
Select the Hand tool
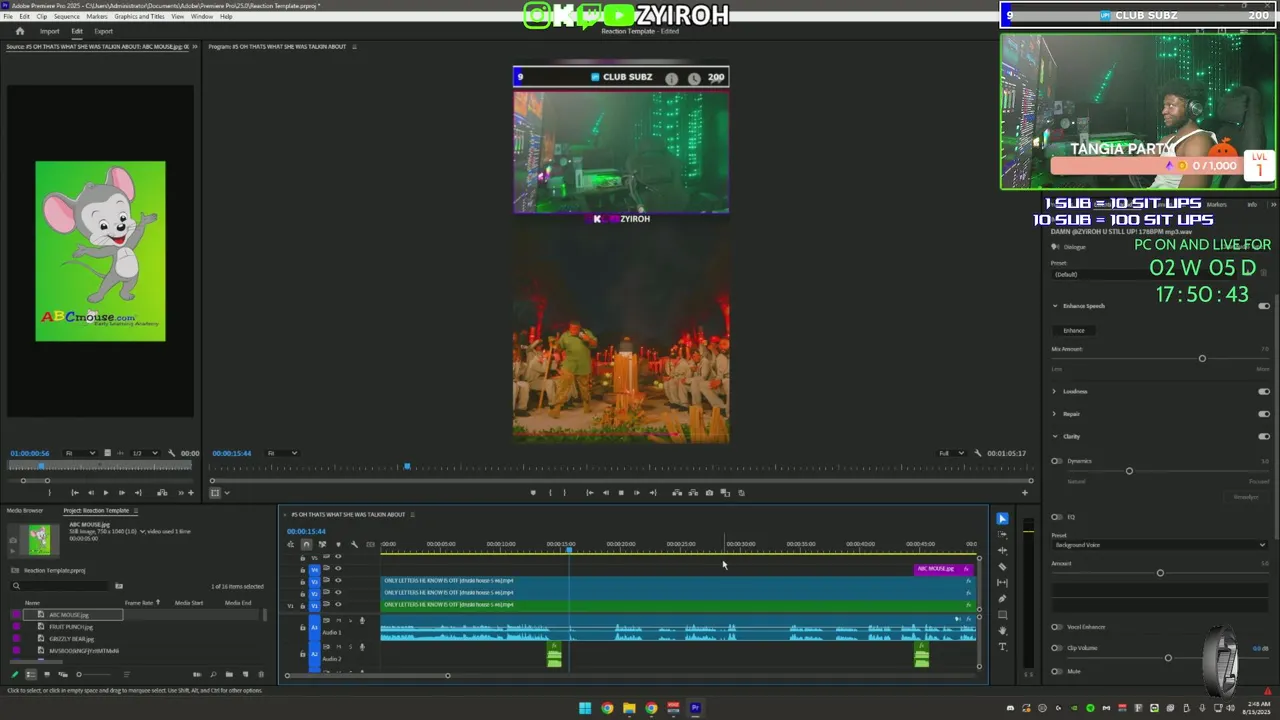pos(1003,630)
